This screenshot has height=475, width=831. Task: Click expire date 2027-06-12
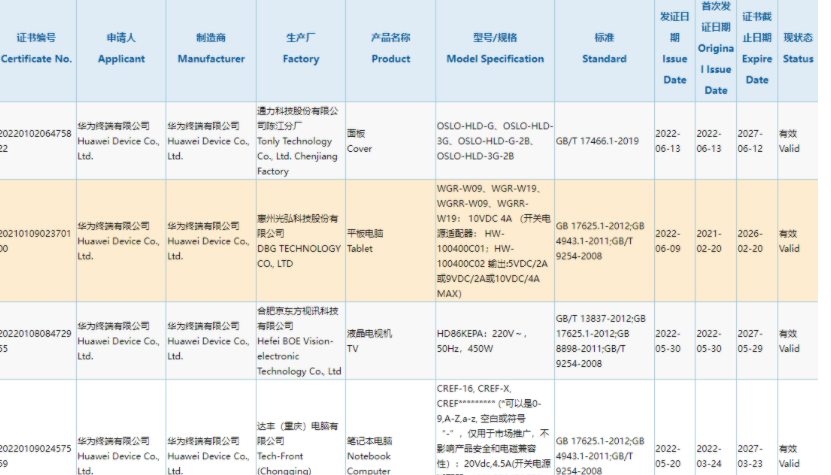tap(757, 141)
